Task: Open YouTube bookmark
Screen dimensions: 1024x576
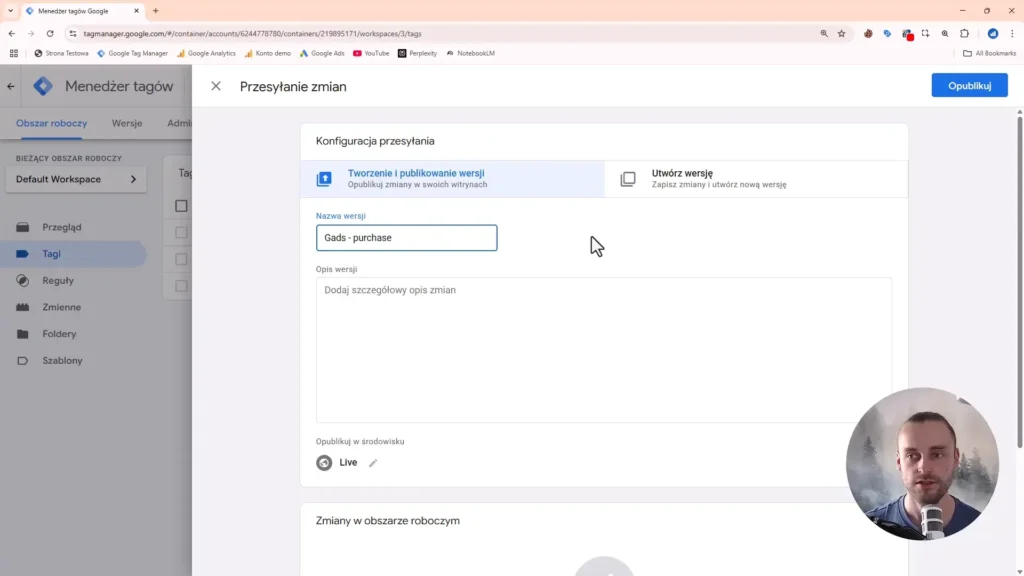Action: point(371,54)
